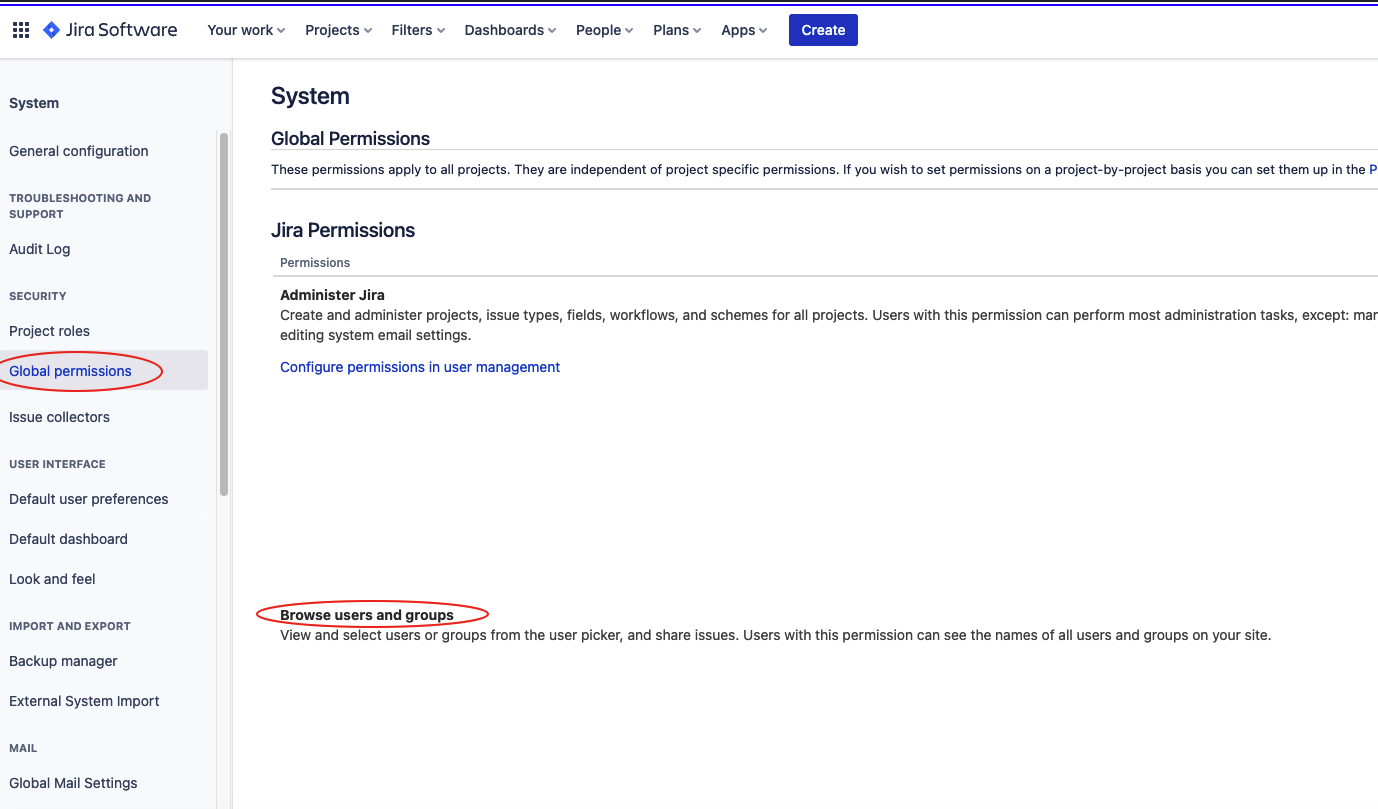
Task: Open Default dashboard settings
Action: (68, 539)
